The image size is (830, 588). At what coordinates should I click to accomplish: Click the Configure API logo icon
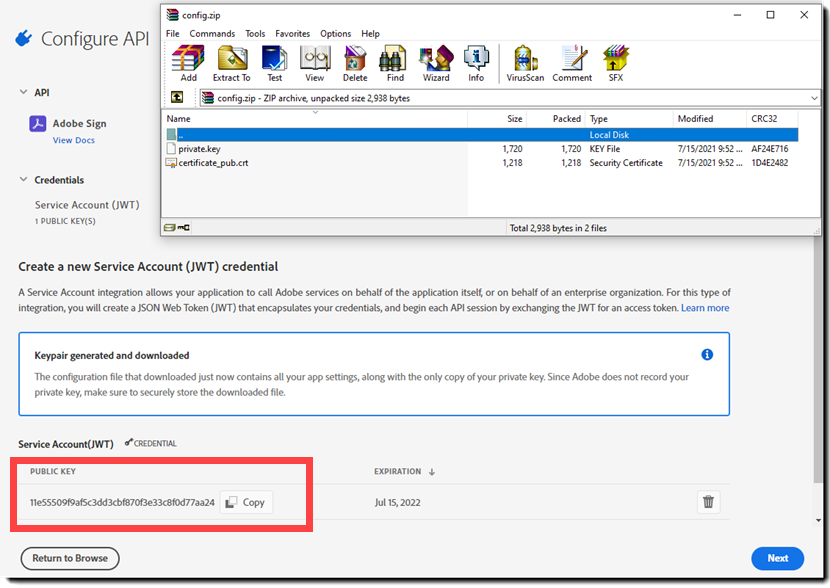click(x=23, y=38)
